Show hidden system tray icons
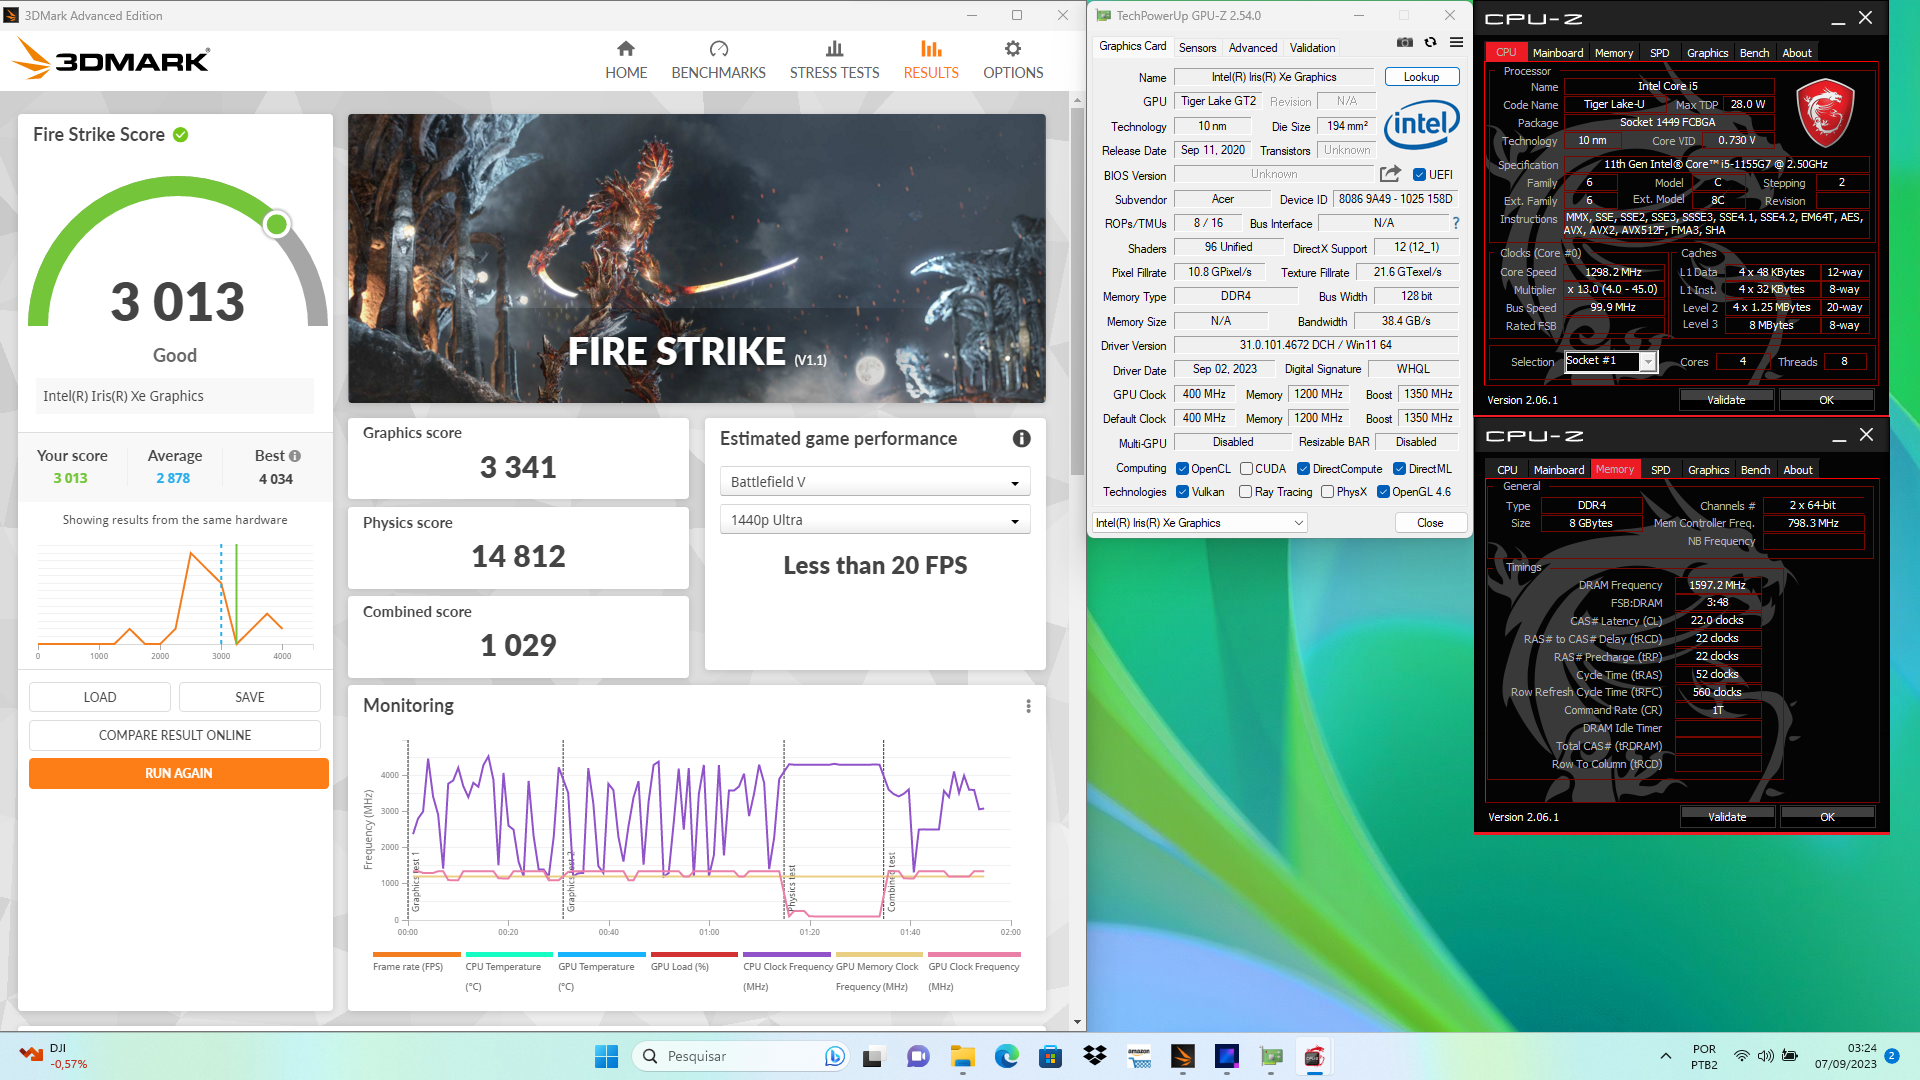Viewport: 1920px width, 1080px height. [1665, 1056]
